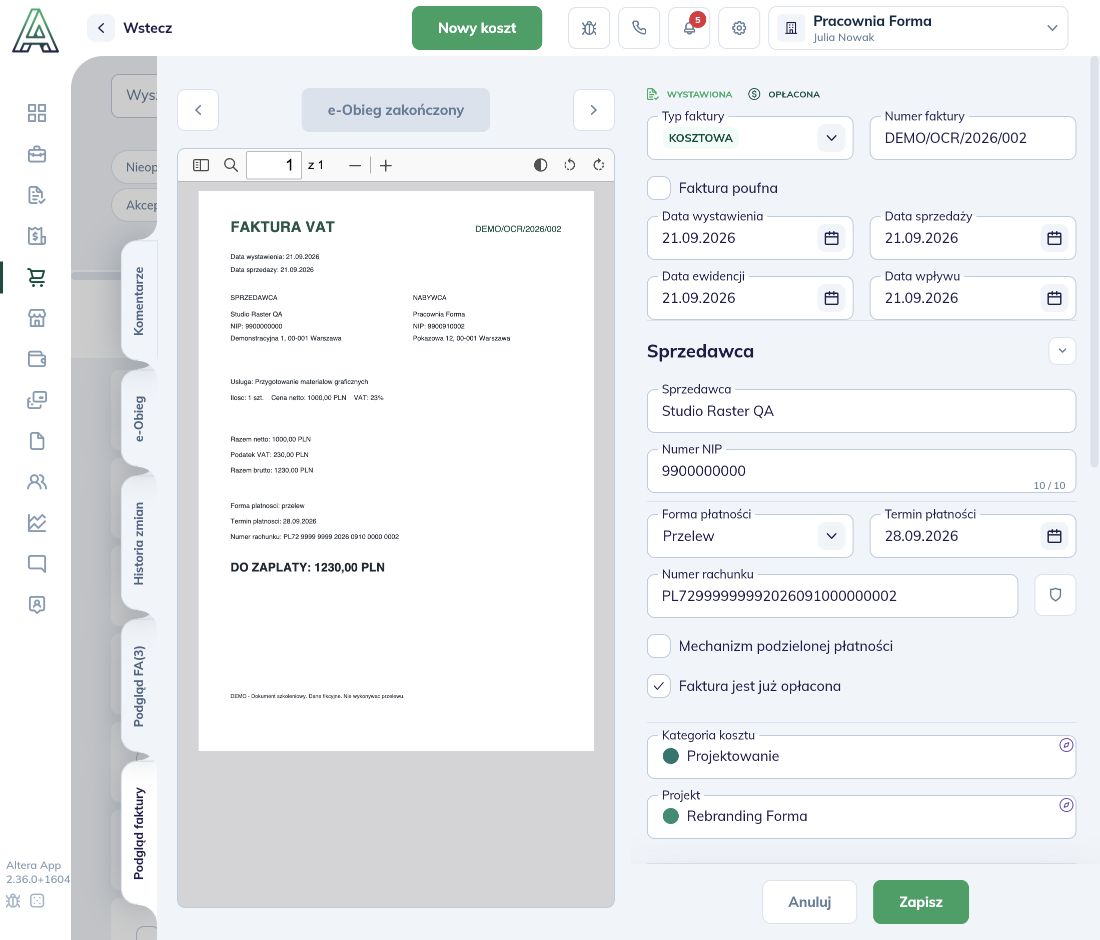The image size is (1100, 940).
Task: Click the Zapisz button
Action: pyautogui.click(x=920, y=902)
